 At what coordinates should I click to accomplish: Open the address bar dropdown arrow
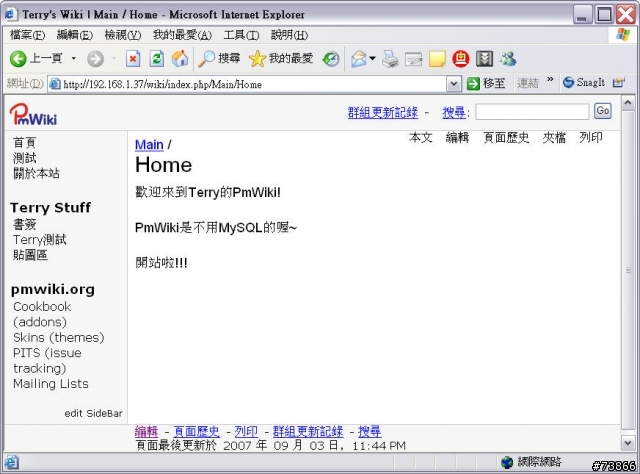453,84
